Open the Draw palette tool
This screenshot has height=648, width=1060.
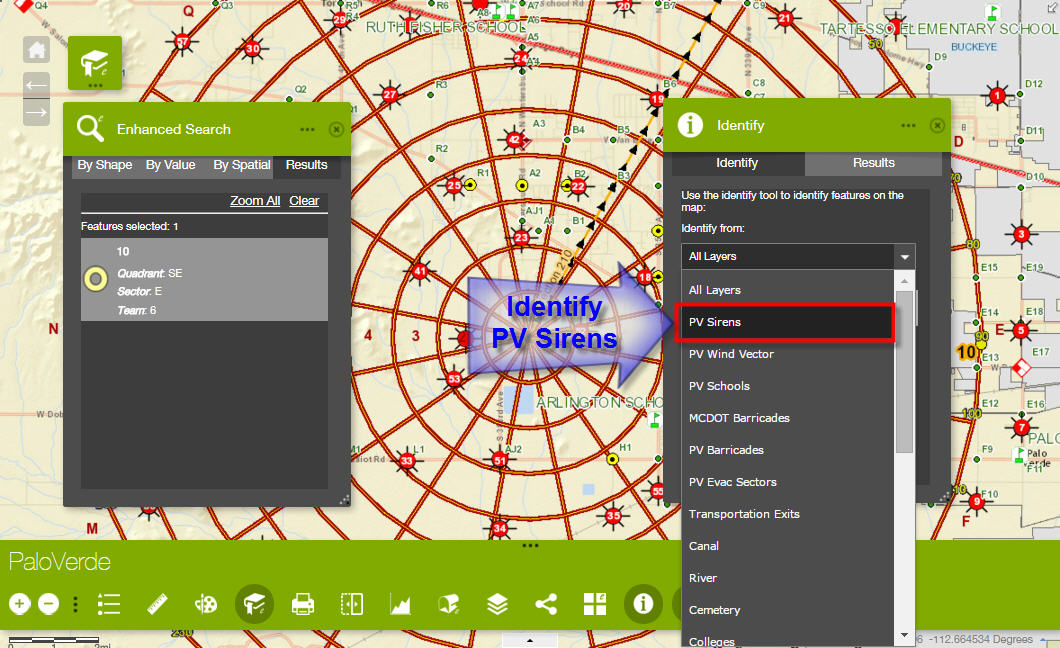[206, 603]
